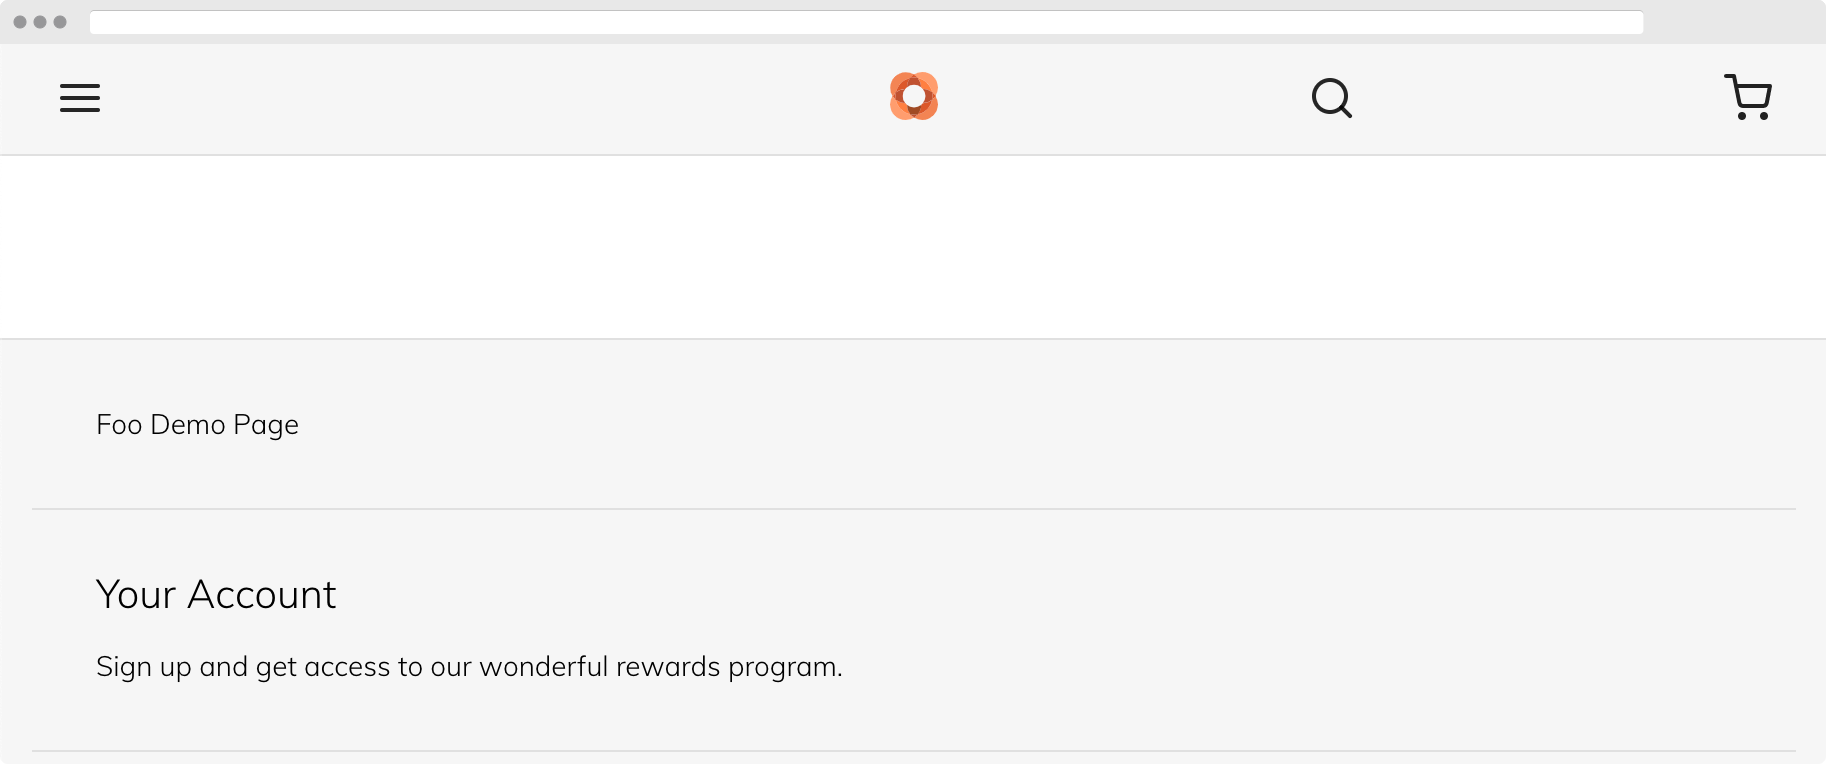
Task: Click the word "Account" in the heading
Action: (x=262, y=595)
